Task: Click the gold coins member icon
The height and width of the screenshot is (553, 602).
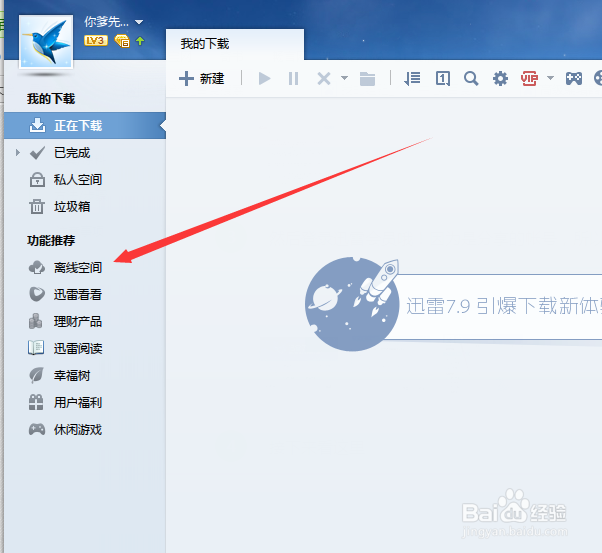Action: 122,41
